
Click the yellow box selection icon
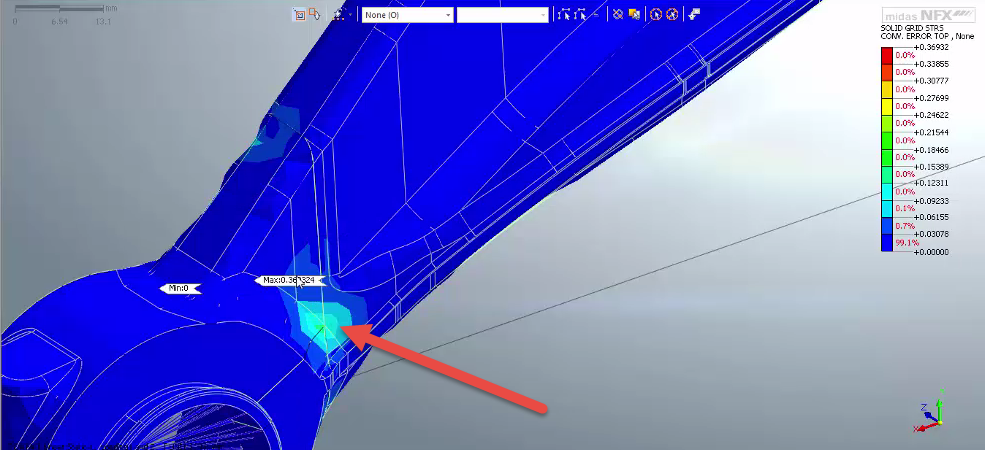click(634, 14)
